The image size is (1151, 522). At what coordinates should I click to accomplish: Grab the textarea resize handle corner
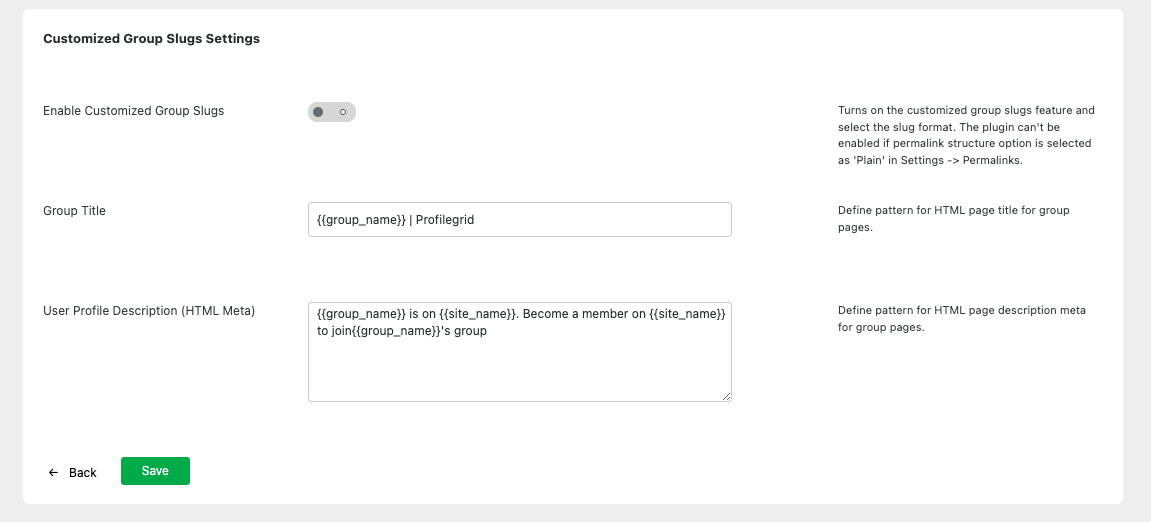(x=726, y=396)
